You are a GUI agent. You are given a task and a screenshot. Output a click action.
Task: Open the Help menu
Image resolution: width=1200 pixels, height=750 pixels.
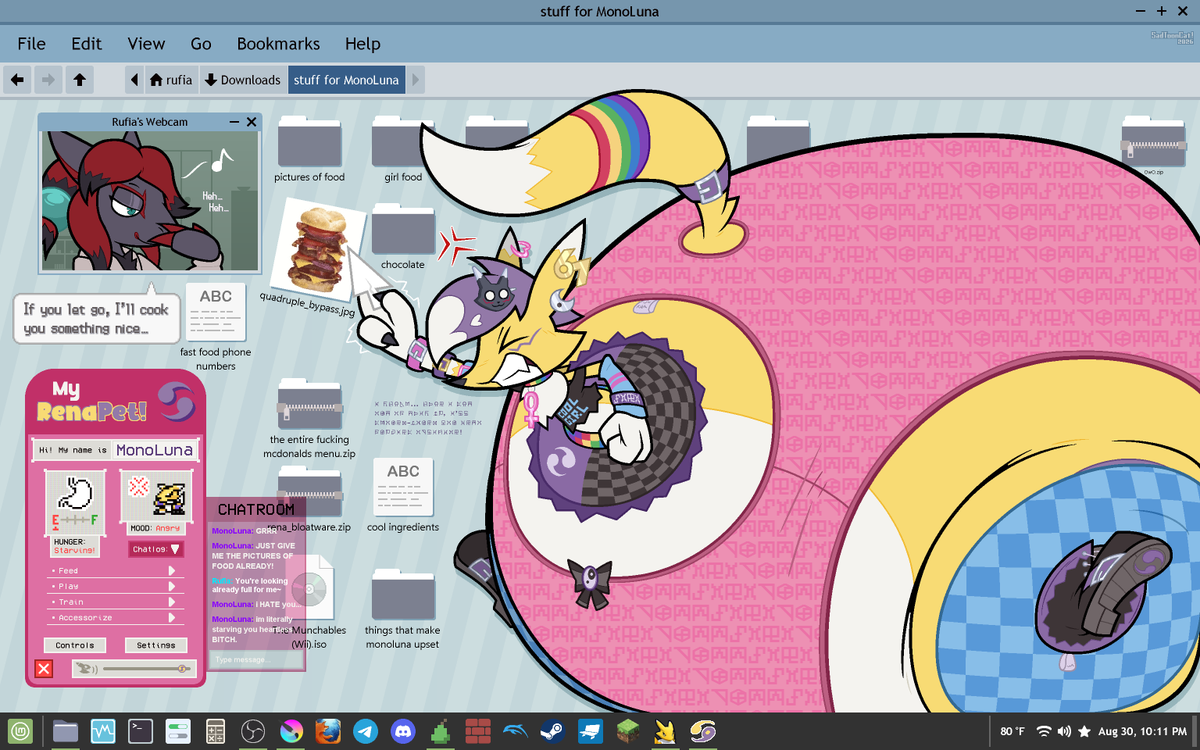[362, 43]
